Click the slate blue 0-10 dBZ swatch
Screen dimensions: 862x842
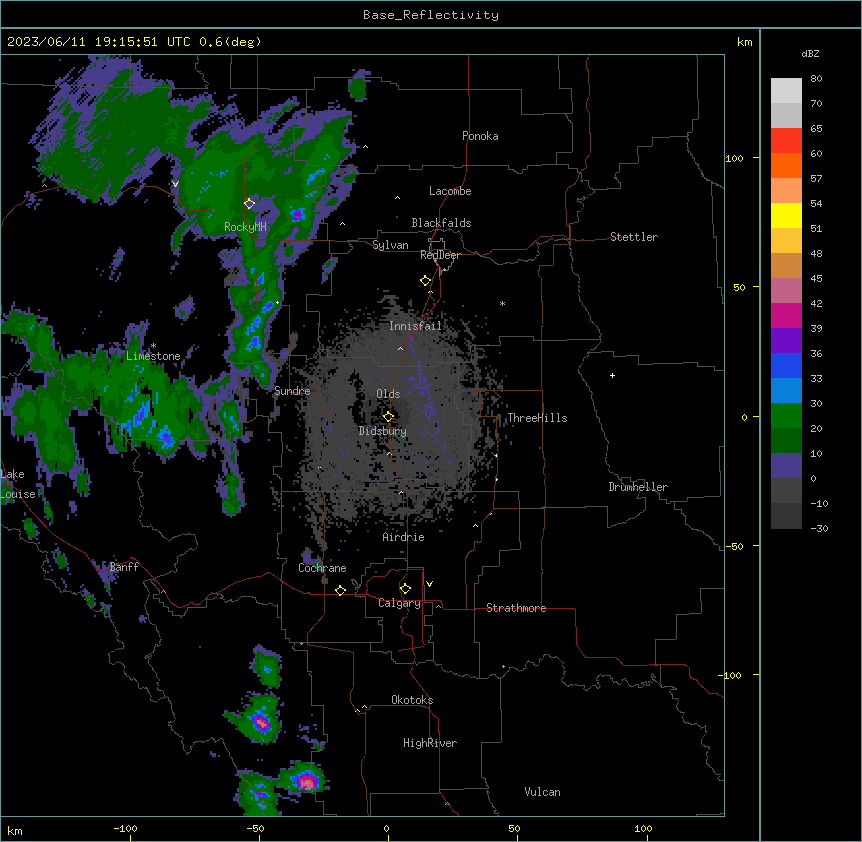tap(786, 466)
